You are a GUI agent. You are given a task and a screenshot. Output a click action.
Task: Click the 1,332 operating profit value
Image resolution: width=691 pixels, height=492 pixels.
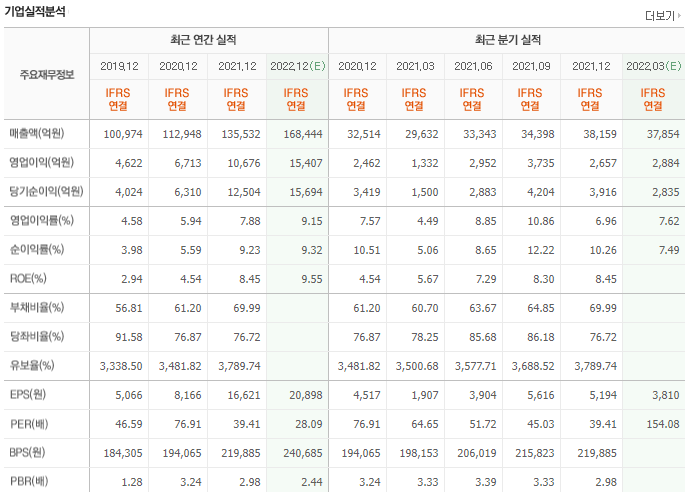coord(425,163)
